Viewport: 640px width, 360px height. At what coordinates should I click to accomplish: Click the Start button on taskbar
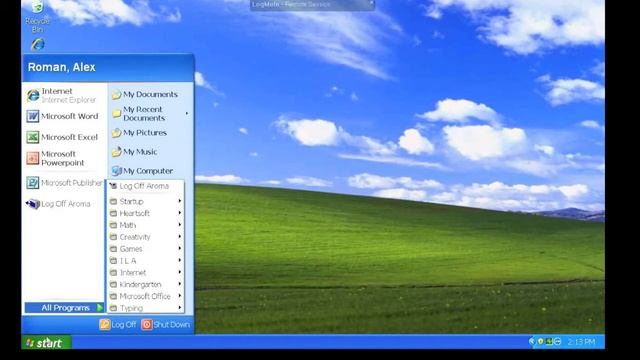(47, 343)
